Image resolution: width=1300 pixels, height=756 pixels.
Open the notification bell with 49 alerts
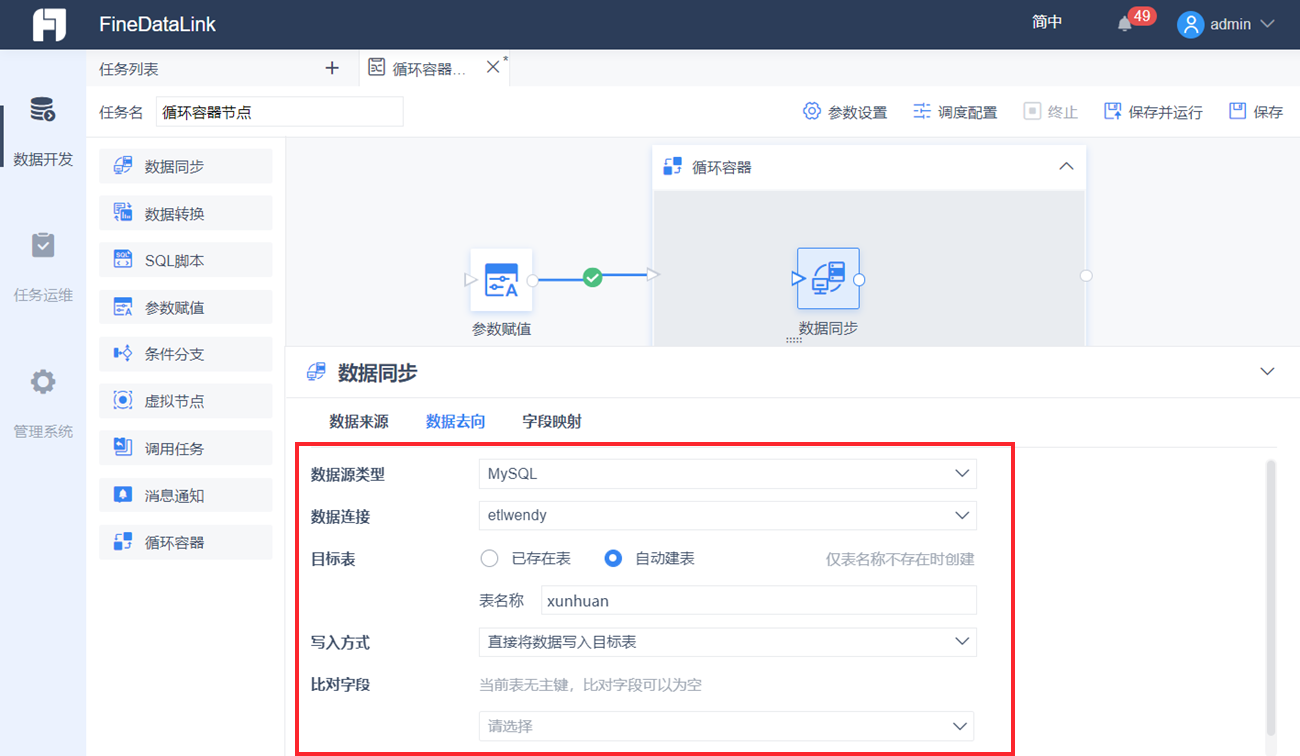click(1125, 24)
